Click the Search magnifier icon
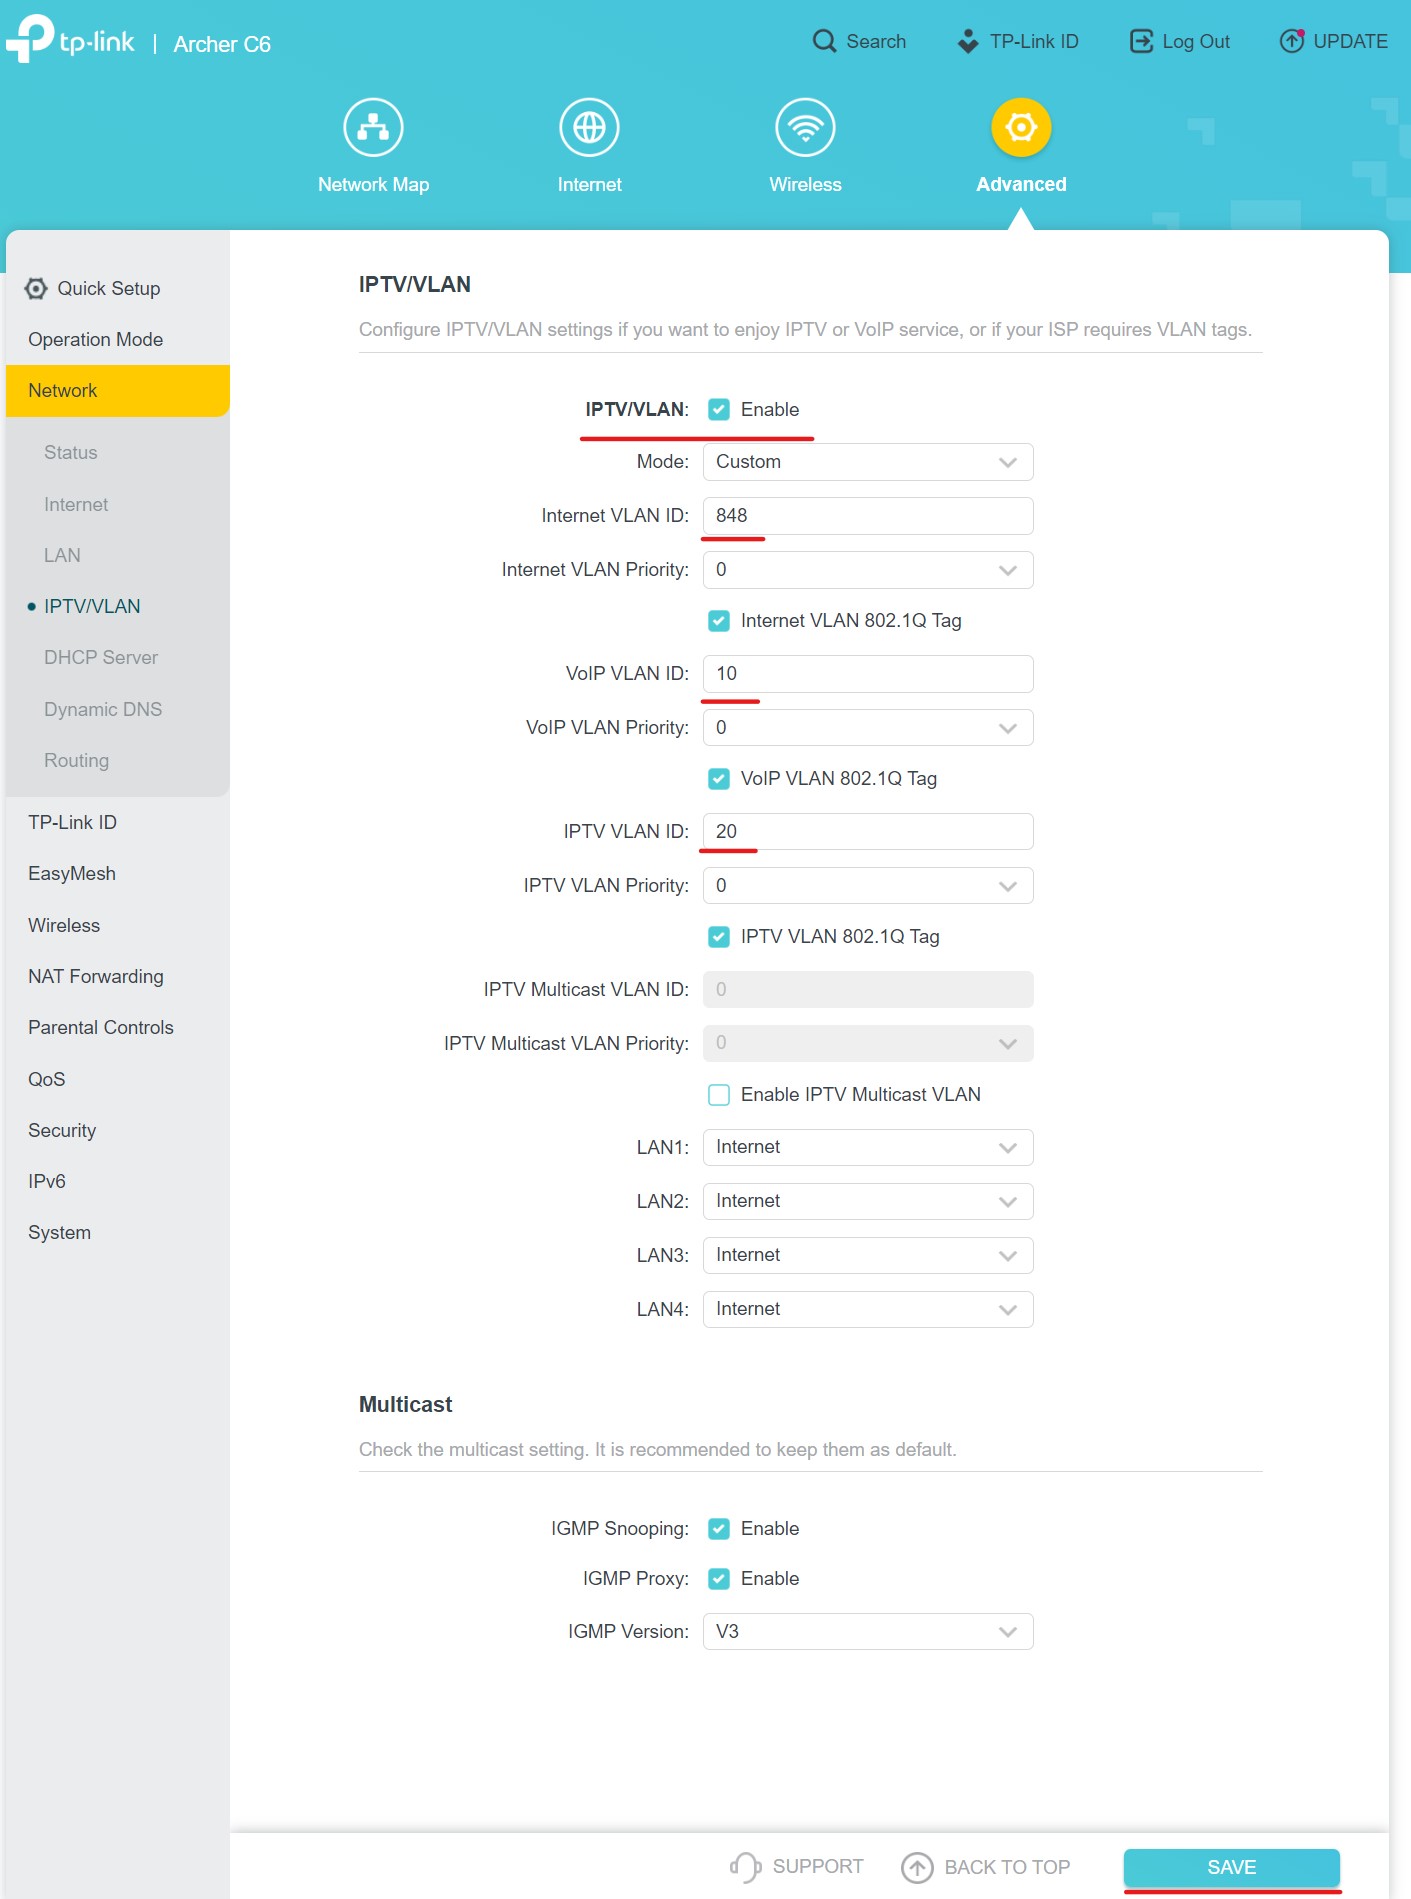 824,41
